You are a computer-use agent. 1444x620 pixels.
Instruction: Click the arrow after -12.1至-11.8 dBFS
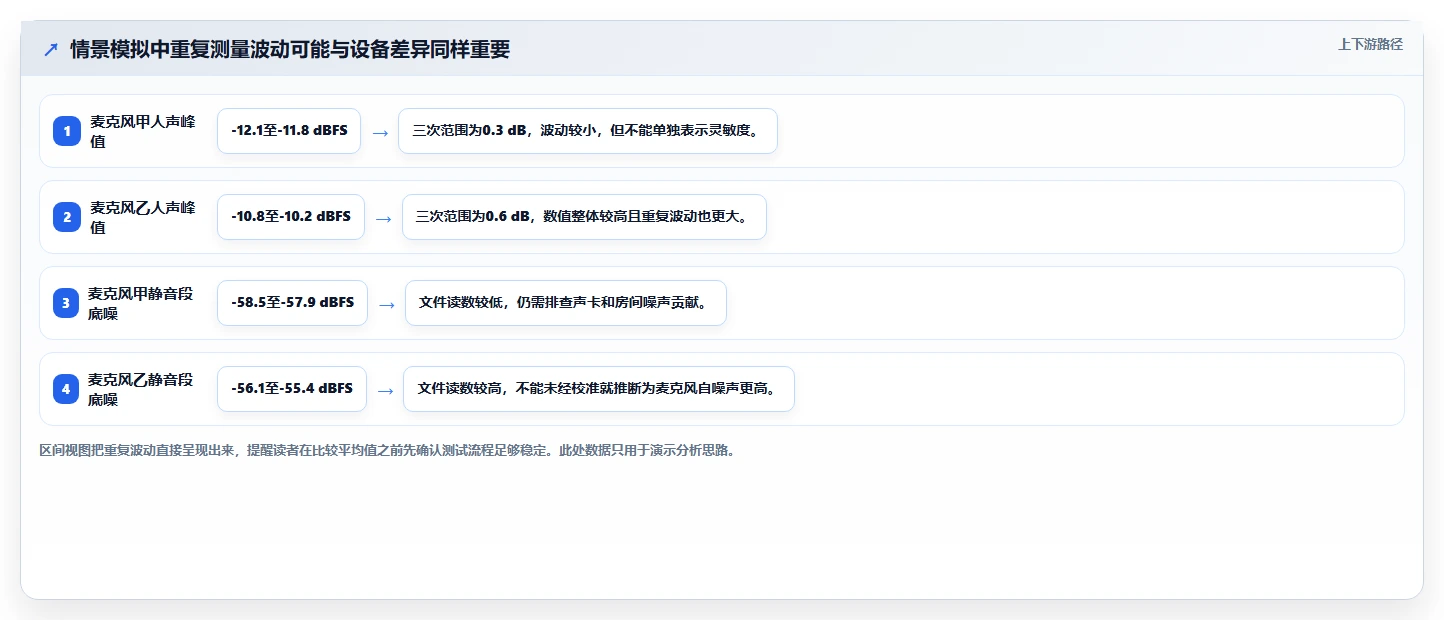point(380,132)
